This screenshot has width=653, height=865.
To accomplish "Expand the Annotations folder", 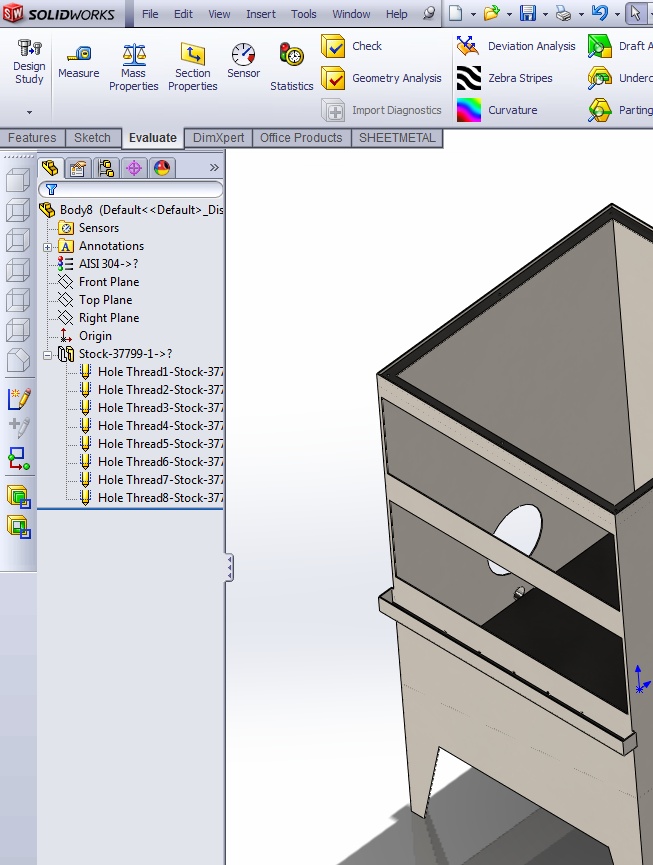I will 47,247.
